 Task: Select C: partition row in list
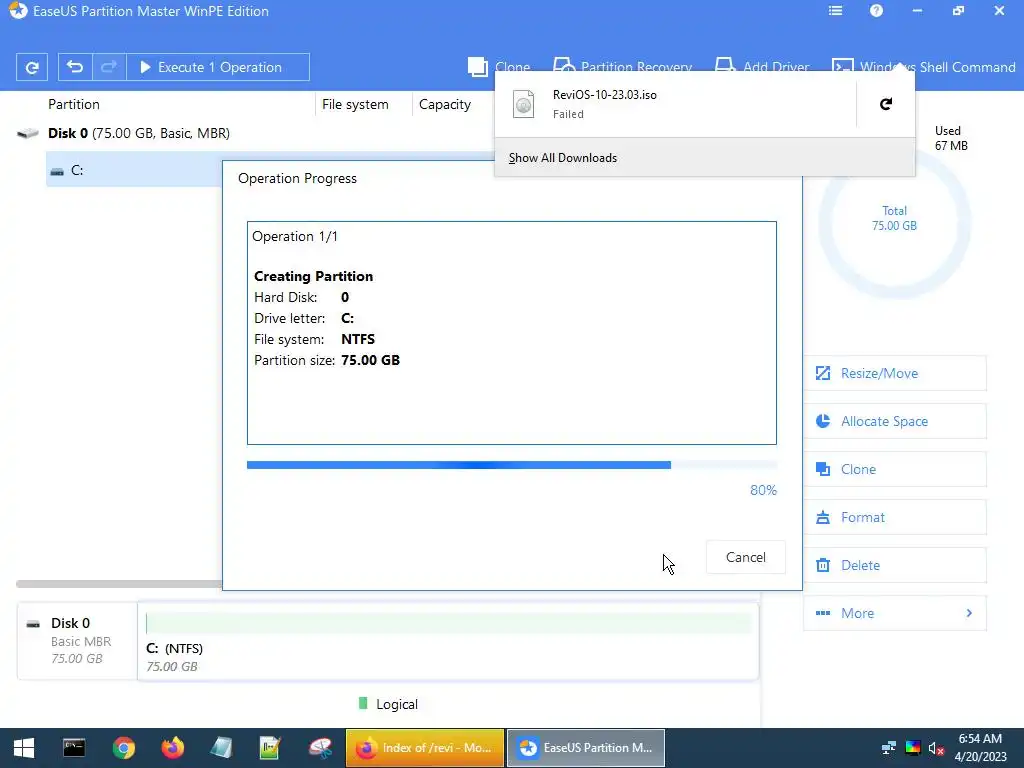click(134, 170)
